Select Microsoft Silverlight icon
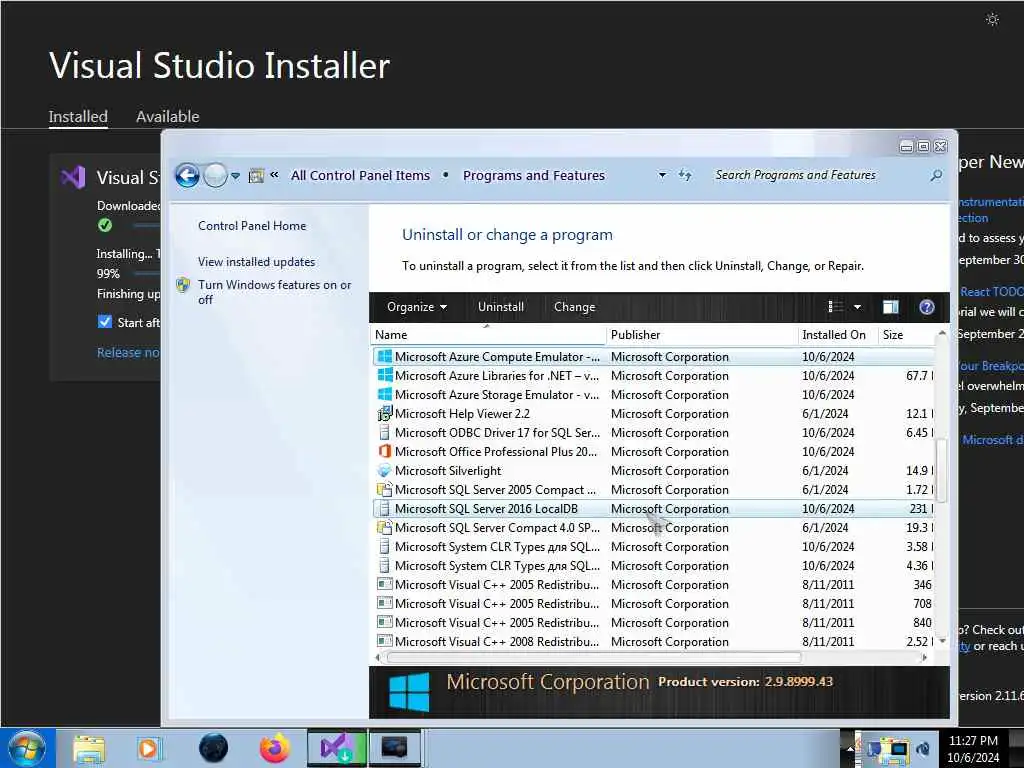 click(x=385, y=470)
